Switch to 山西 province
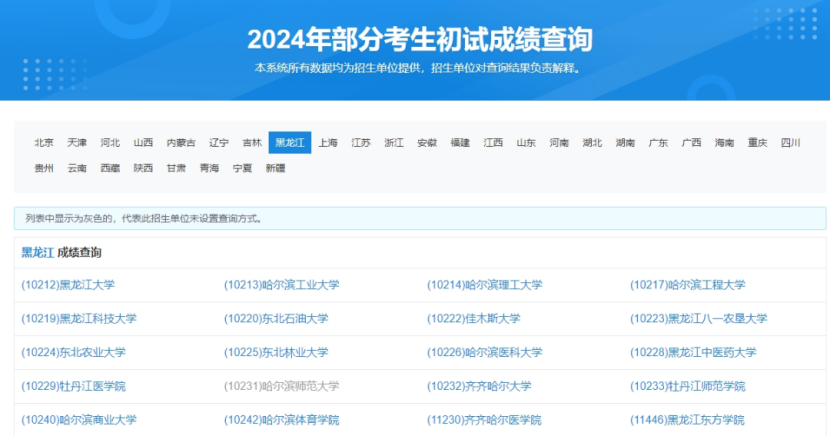Image resolution: width=830 pixels, height=436 pixels. pyautogui.click(x=143, y=142)
